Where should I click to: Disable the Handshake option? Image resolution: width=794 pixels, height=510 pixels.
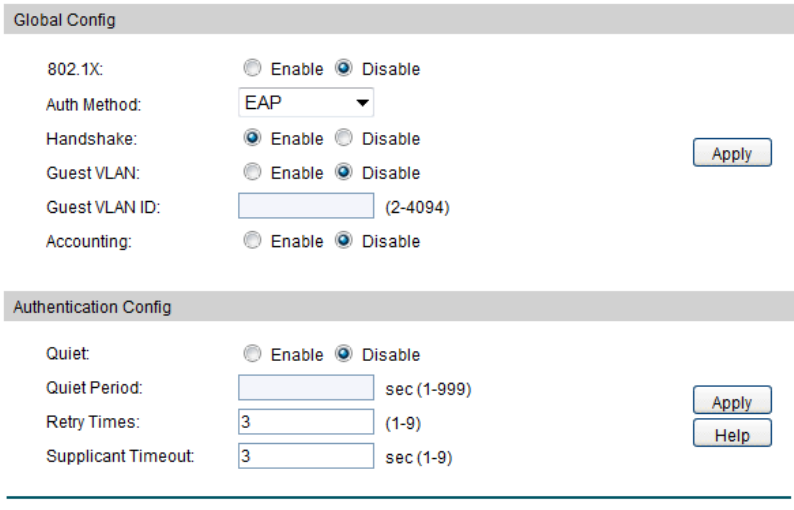click(343, 138)
